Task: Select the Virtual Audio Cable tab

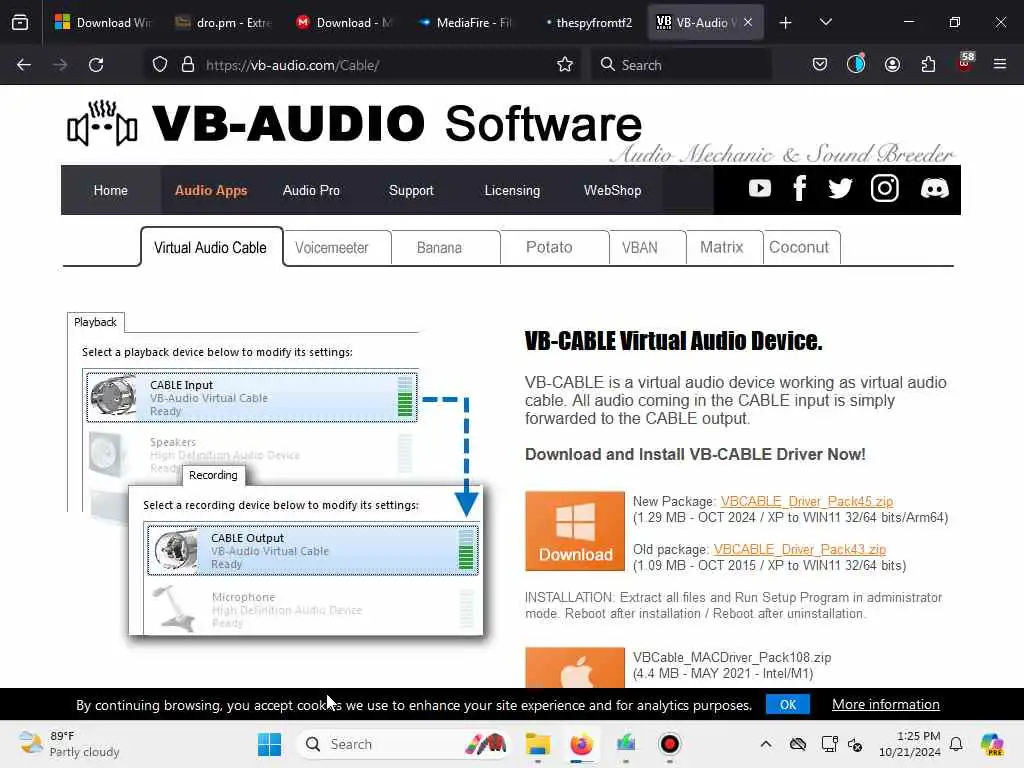Action: coord(211,248)
